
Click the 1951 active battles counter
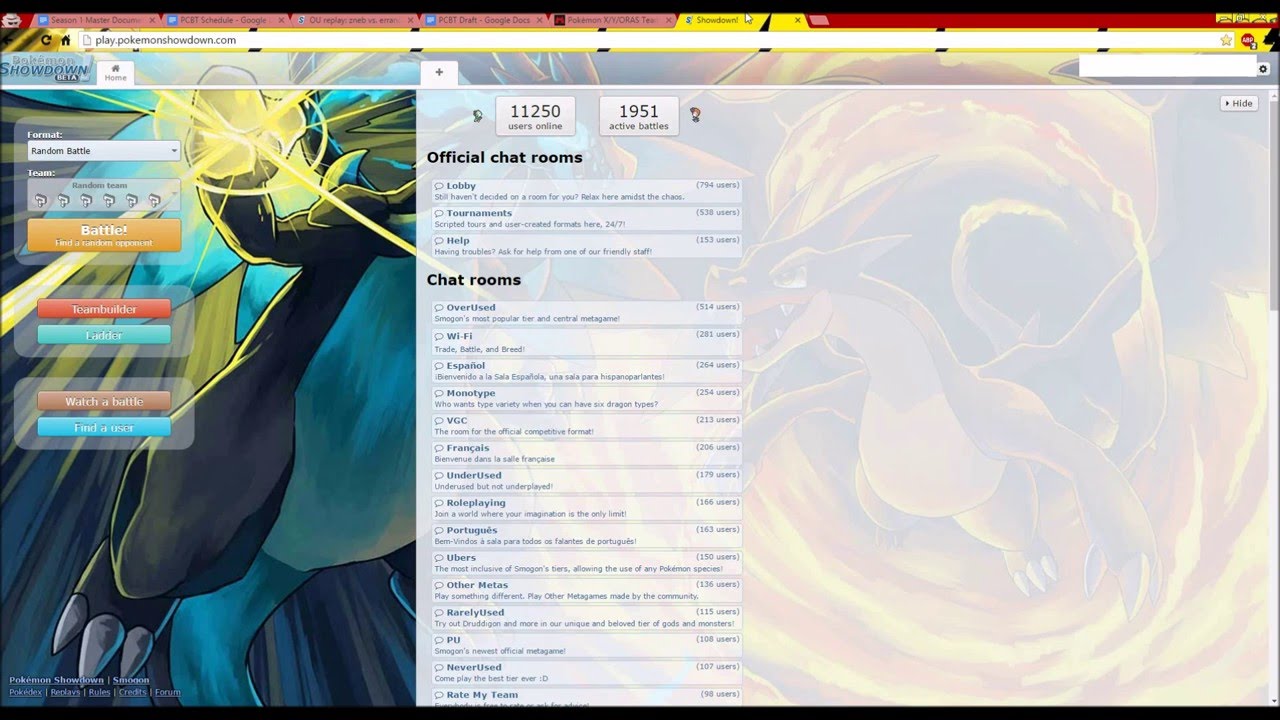point(639,116)
